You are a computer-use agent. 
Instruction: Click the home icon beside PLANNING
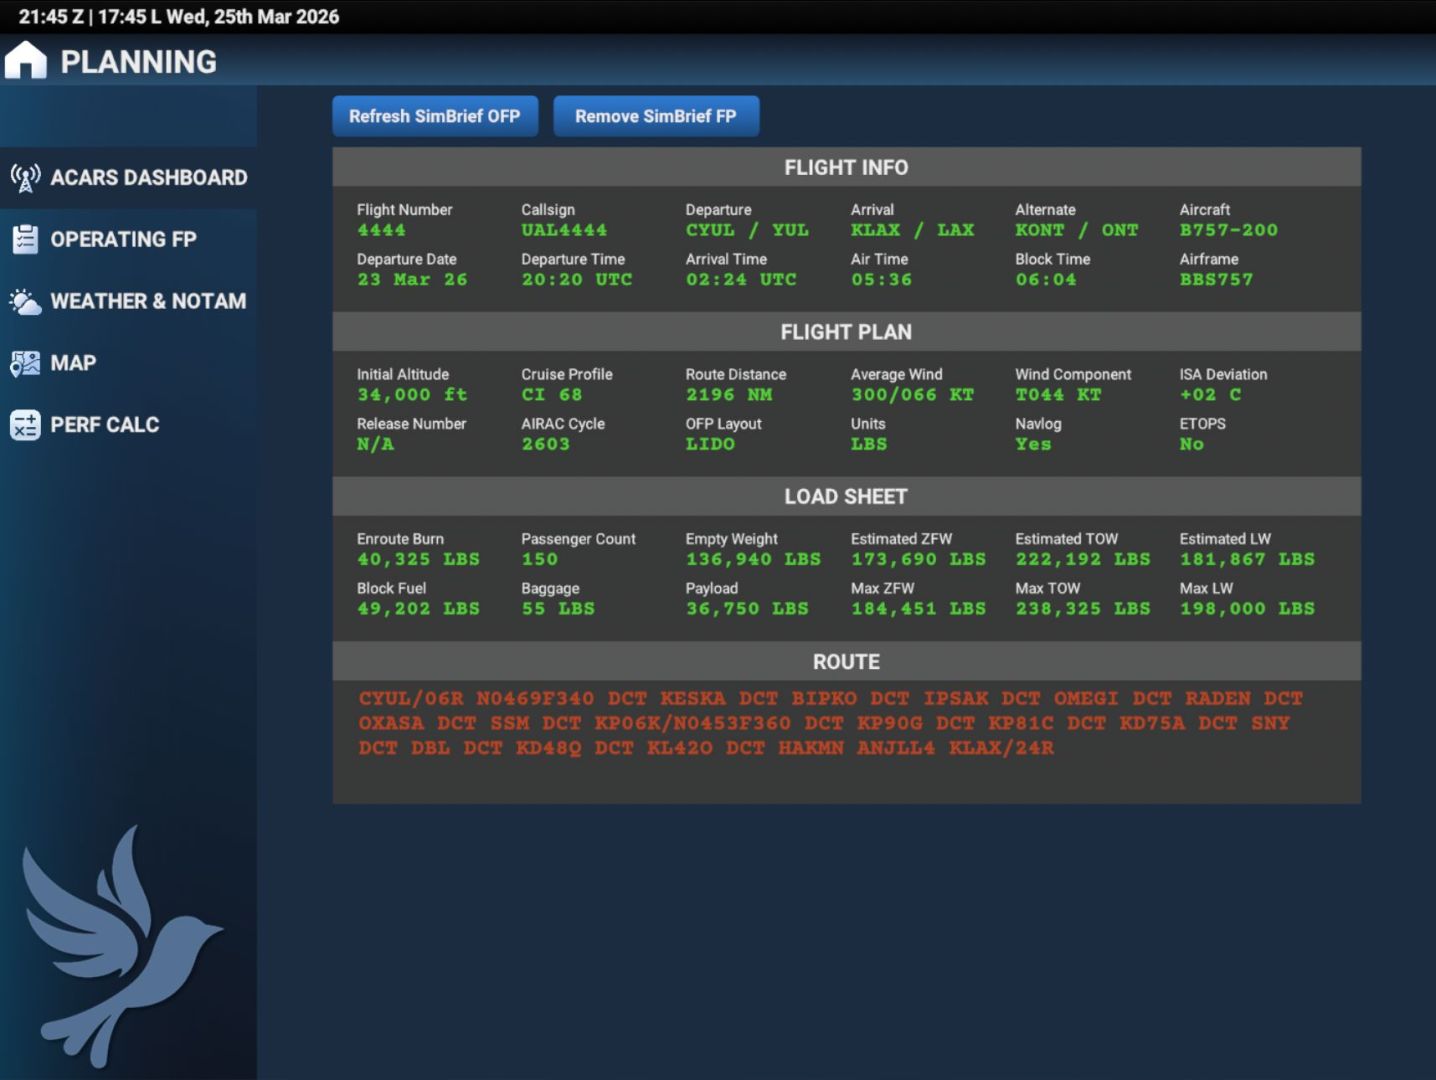coord(26,61)
